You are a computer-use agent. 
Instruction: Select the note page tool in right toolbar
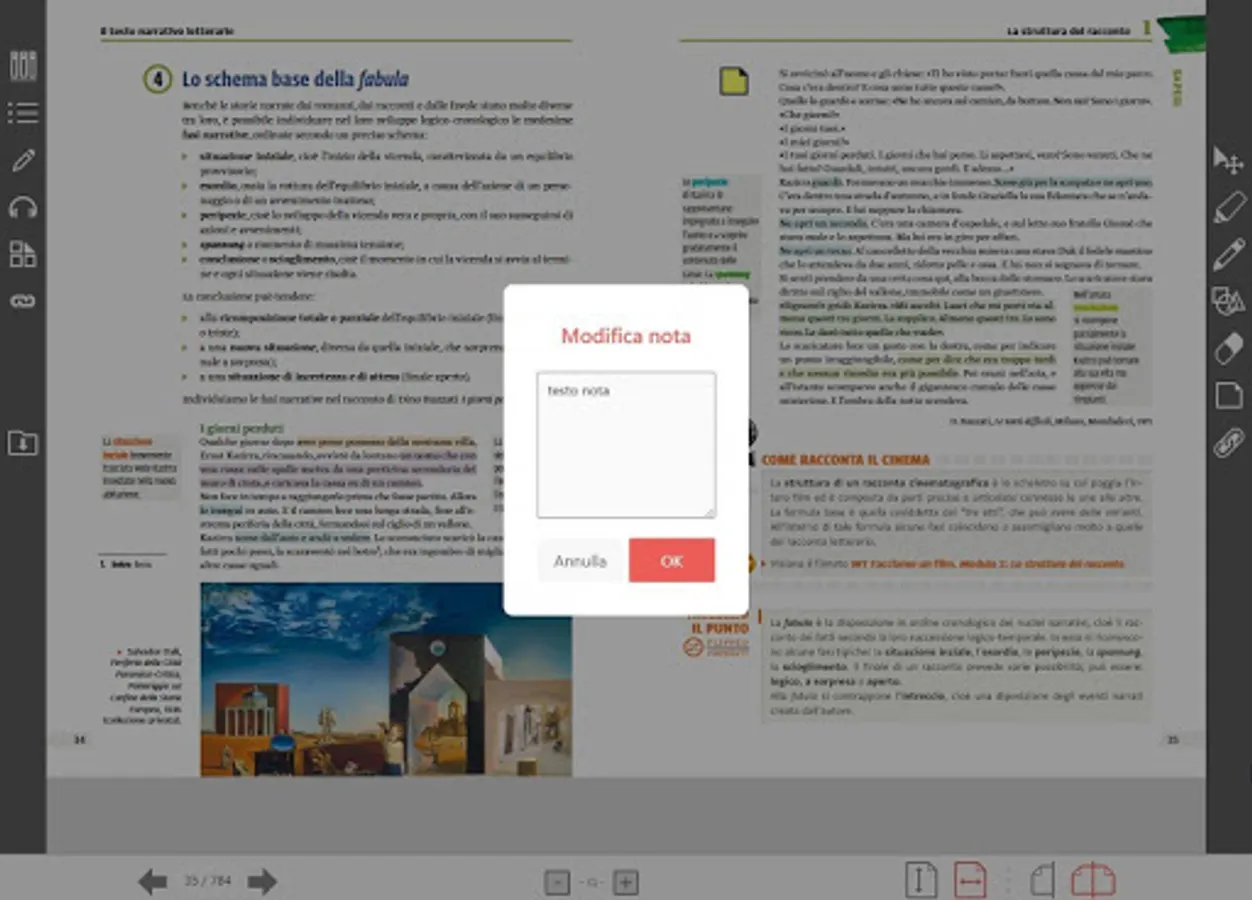1228,395
